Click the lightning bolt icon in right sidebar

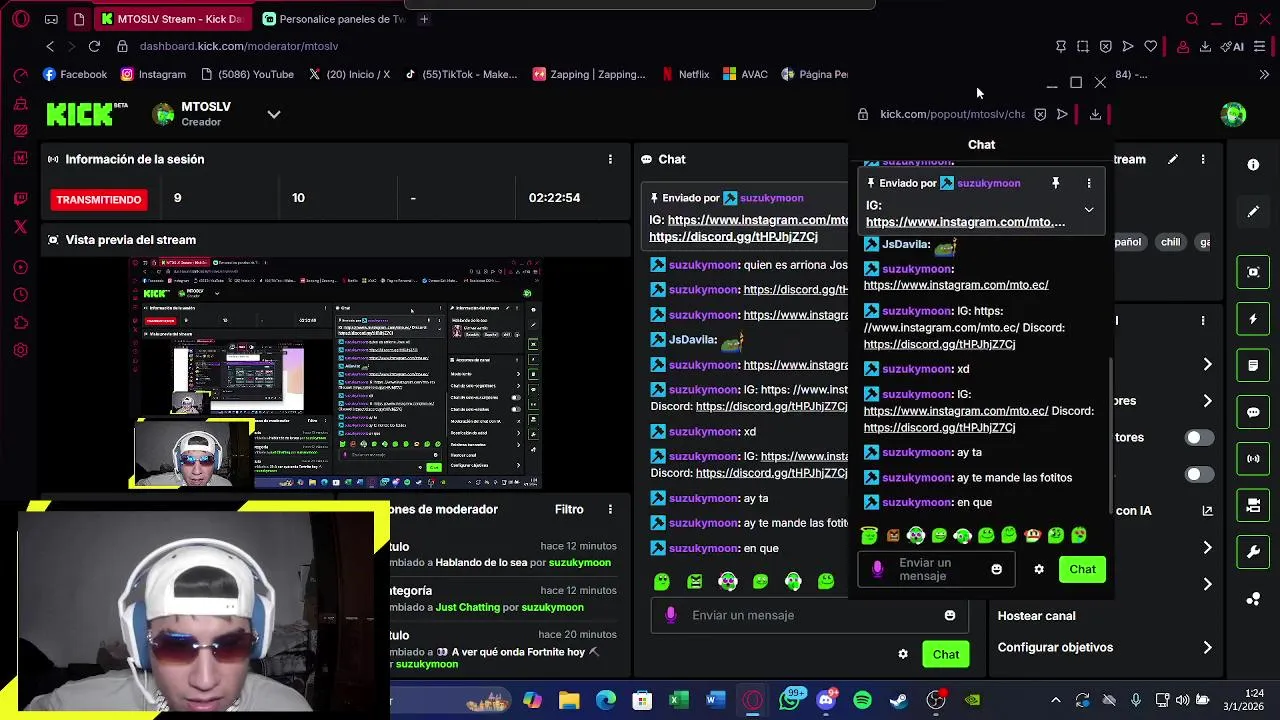1253,319
